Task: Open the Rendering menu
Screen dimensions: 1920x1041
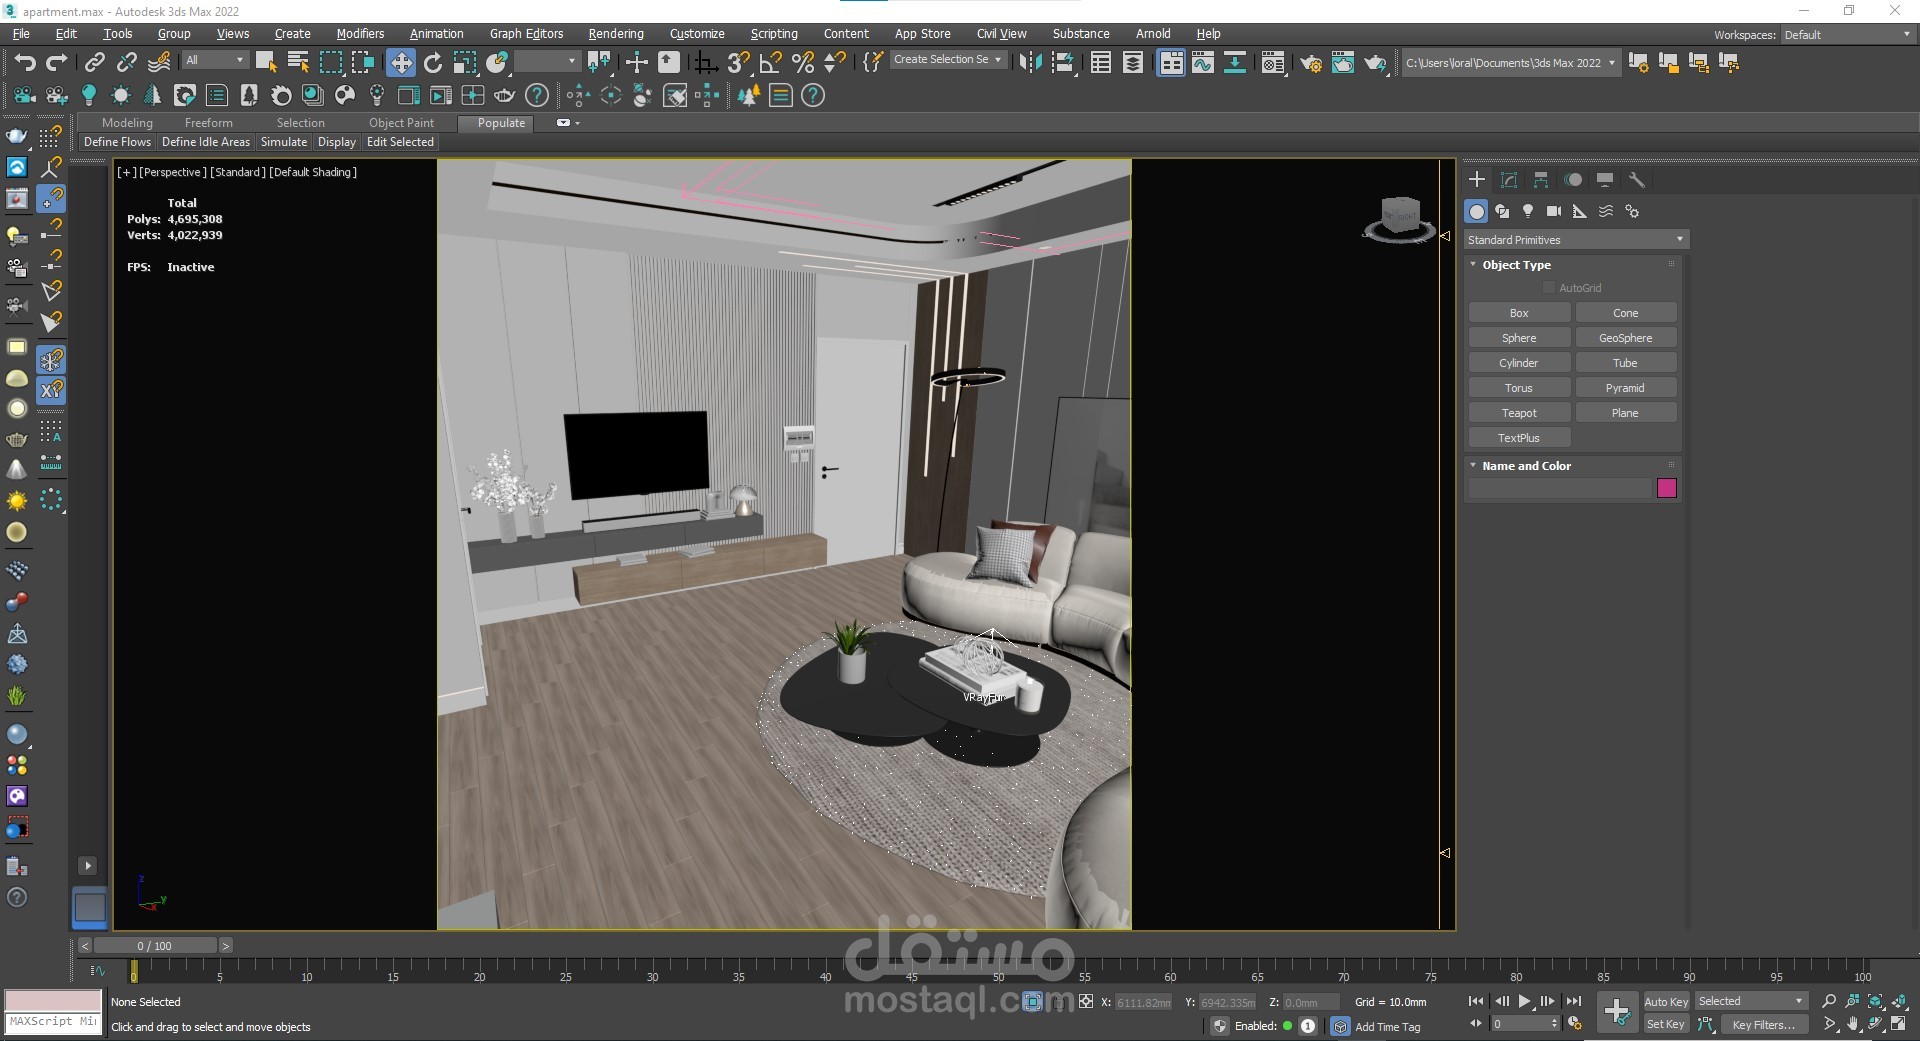Action: pos(616,34)
